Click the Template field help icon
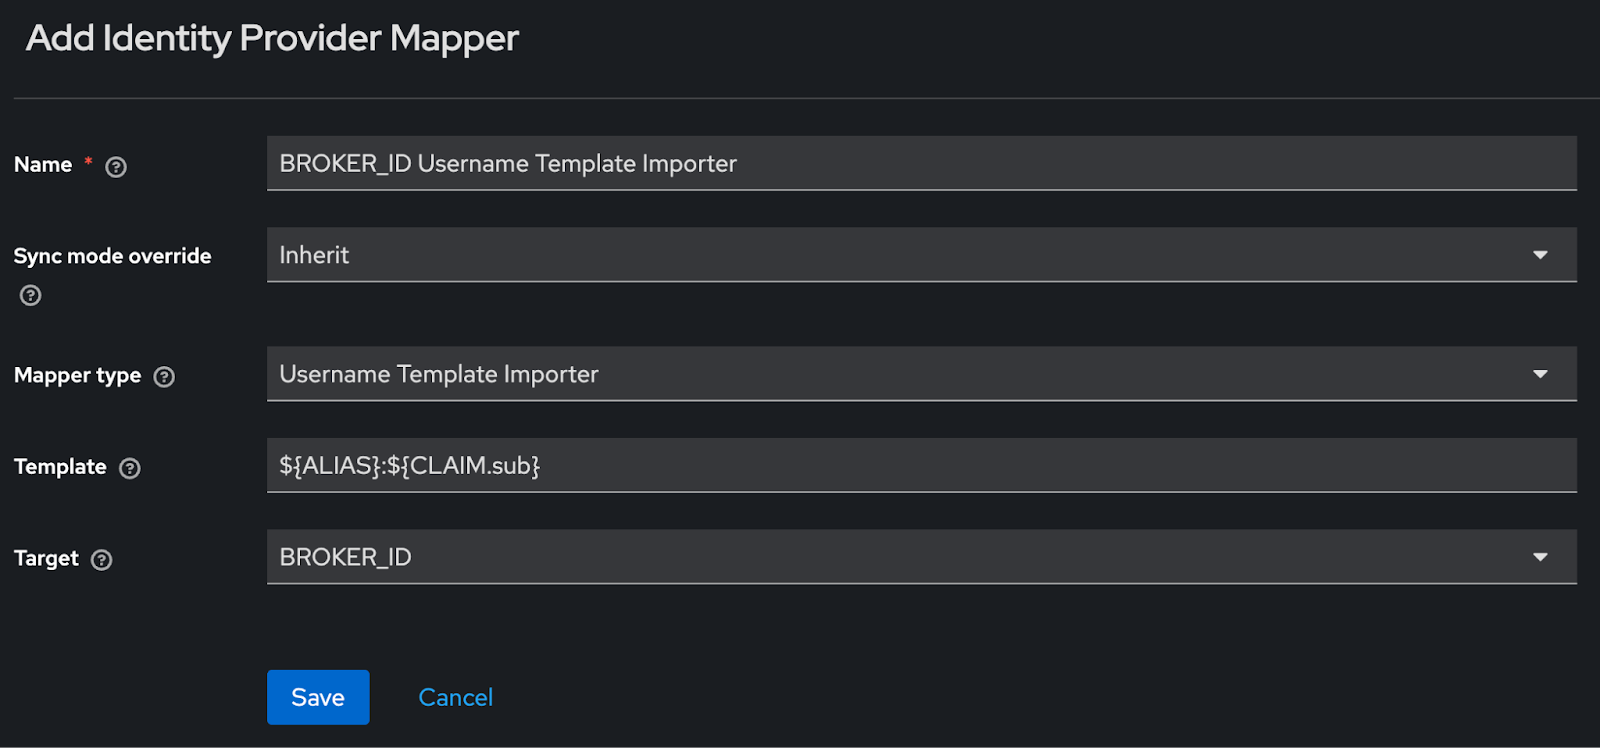 (130, 468)
